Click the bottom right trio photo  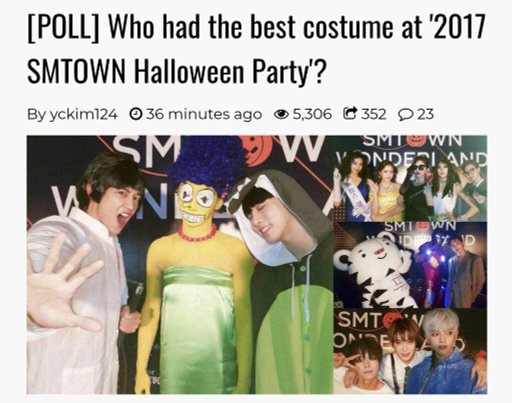(x=410, y=351)
